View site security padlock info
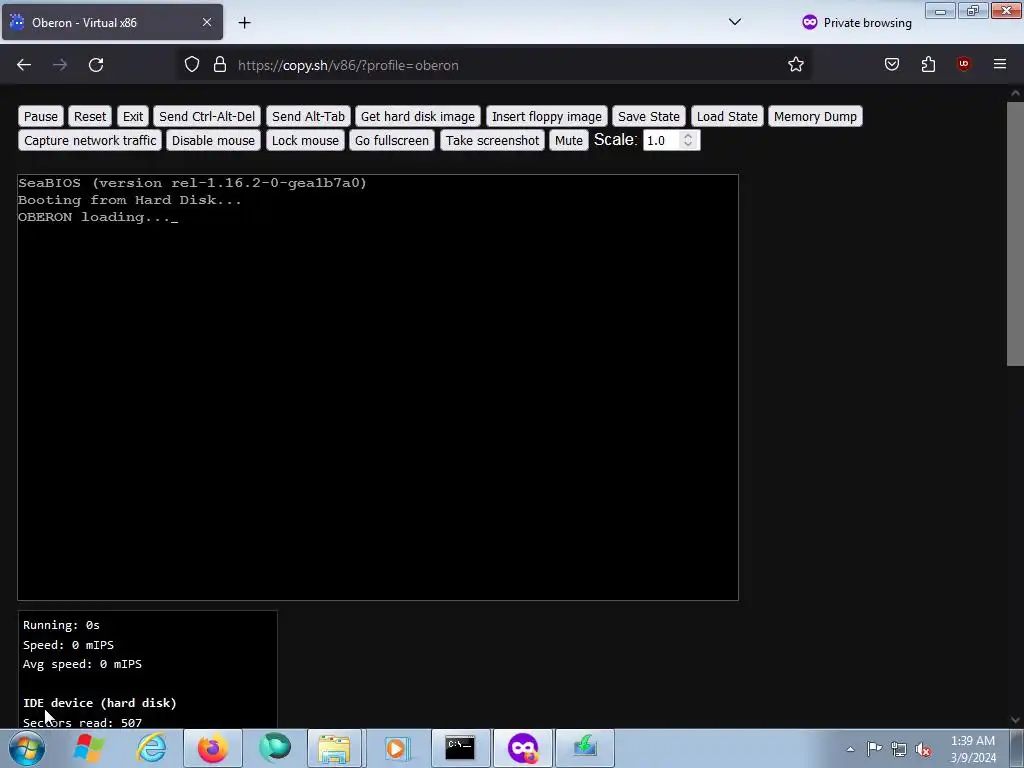This screenshot has height=768, width=1024. (220, 65)
